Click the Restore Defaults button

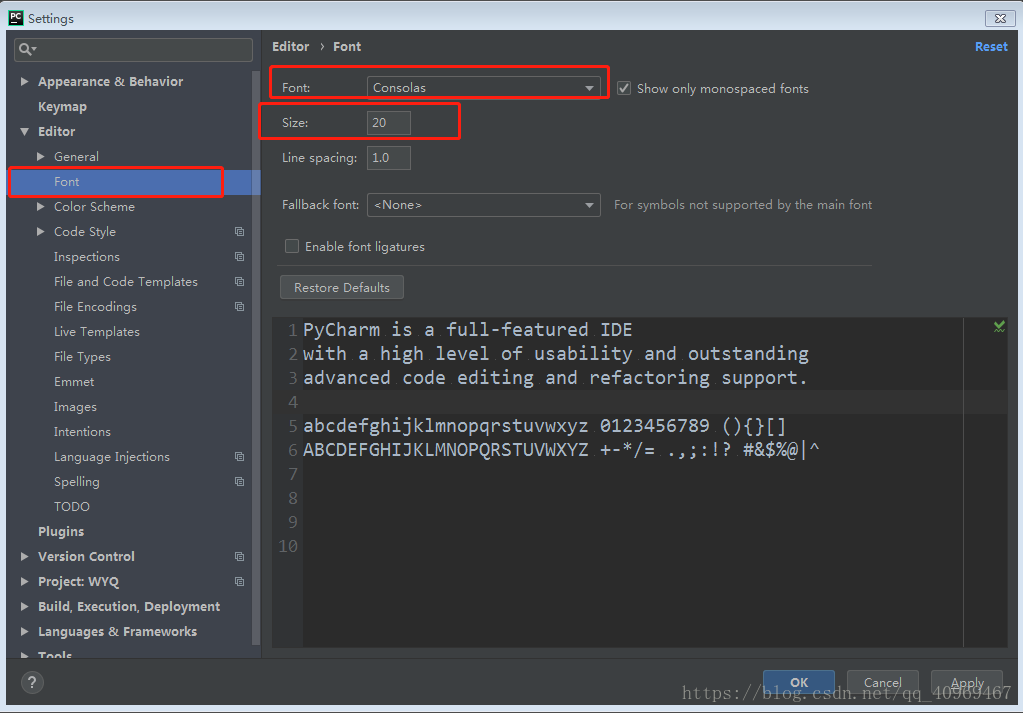point(342,288)
